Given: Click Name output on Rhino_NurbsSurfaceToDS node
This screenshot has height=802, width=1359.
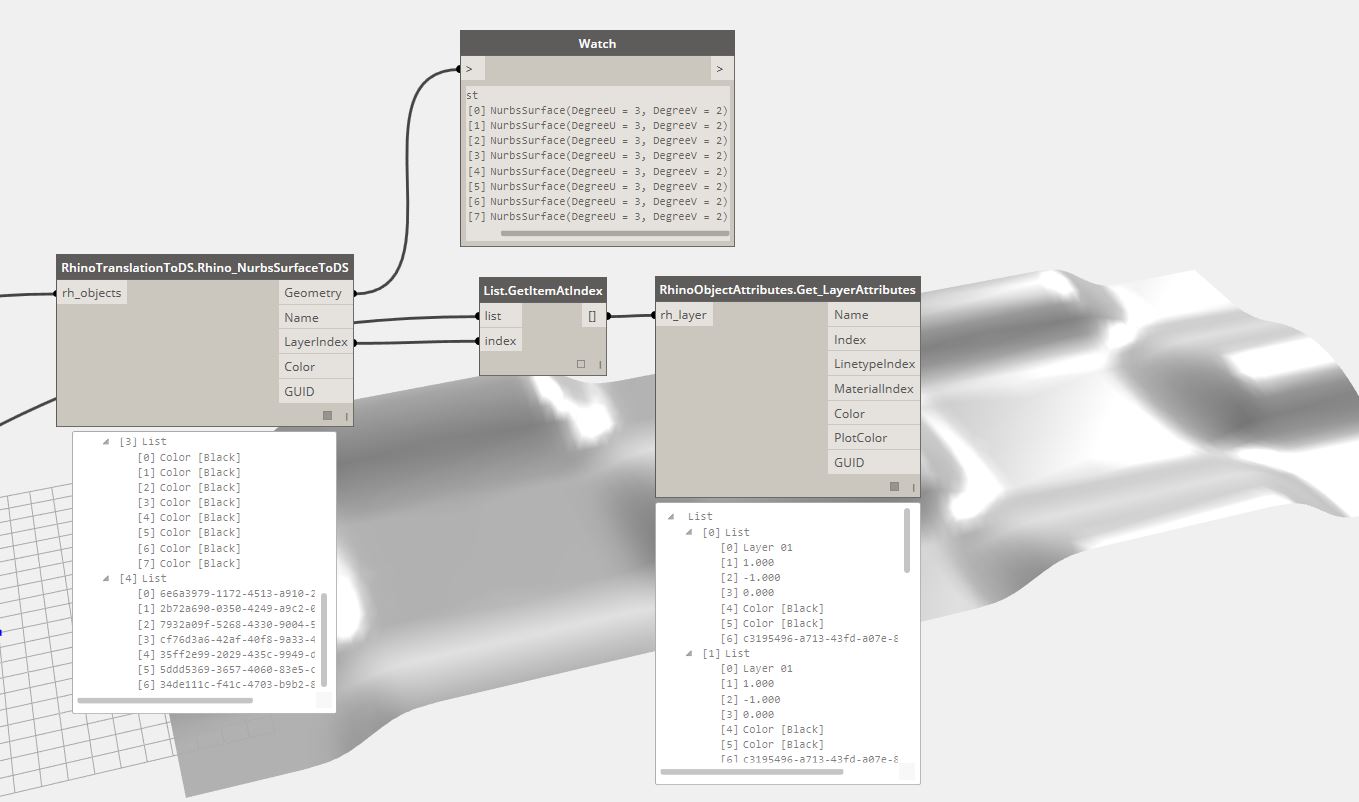Looking at the screenshot, I should (315, 317).
